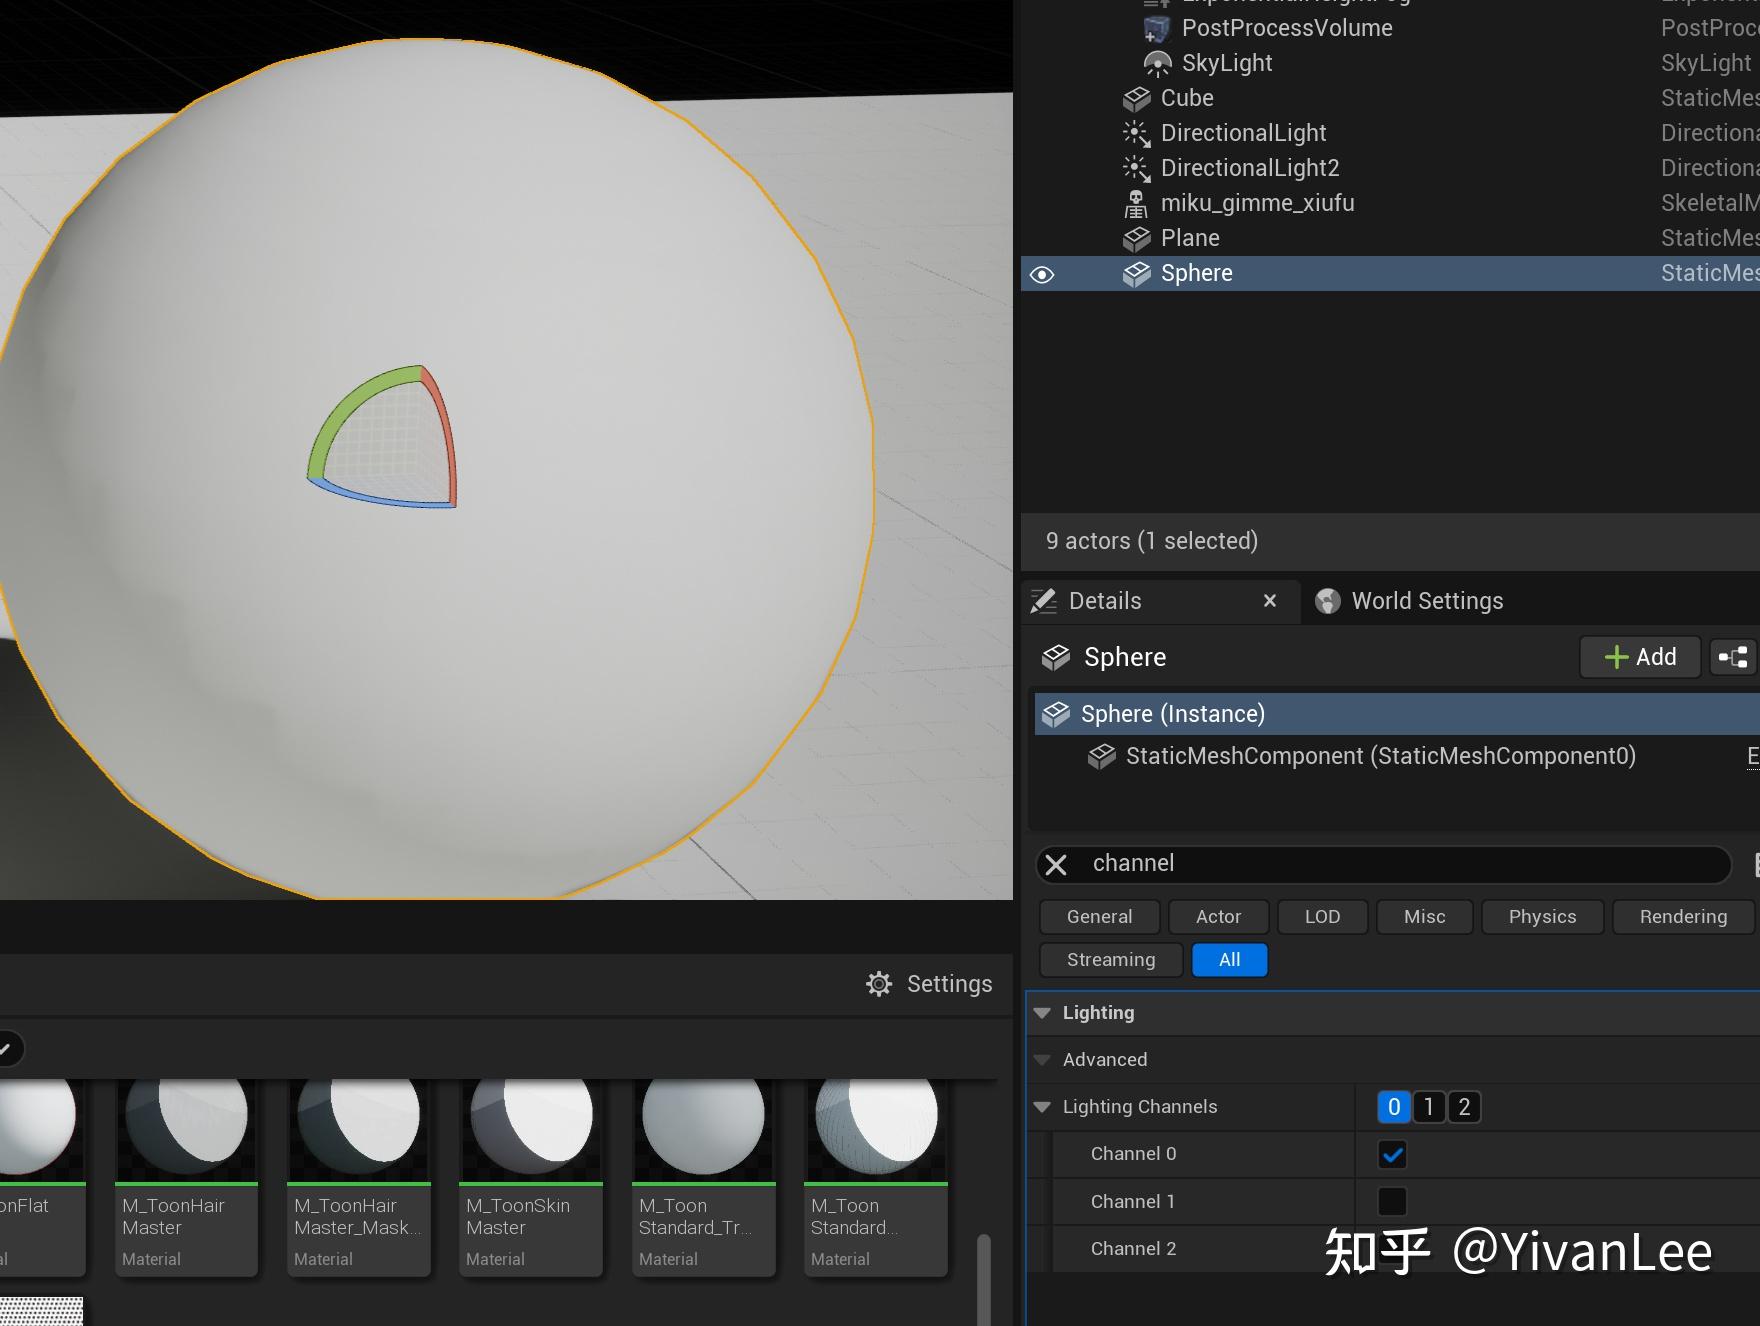
Task: Click the miku_gimme_xiufu name in the Outliner
Action: point(1258,204)
